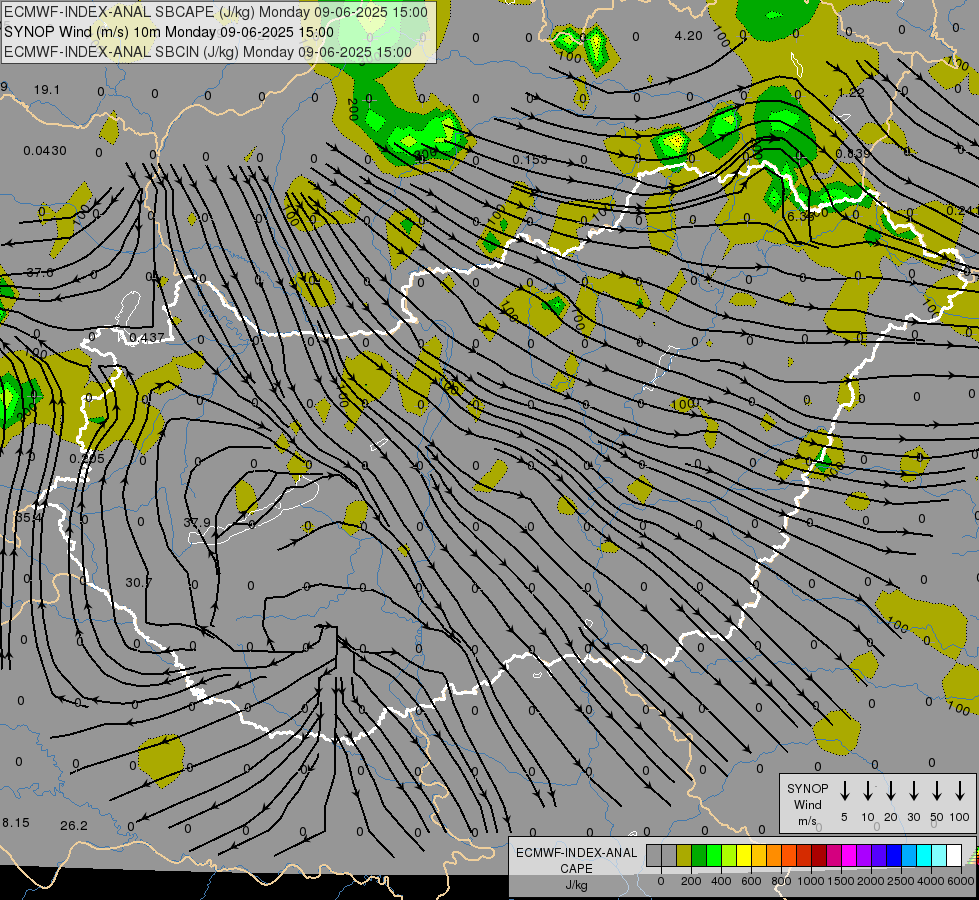Click the SBCIN title line
The height and width of the screenshot is (900, 979).
[x=207, y=52]
